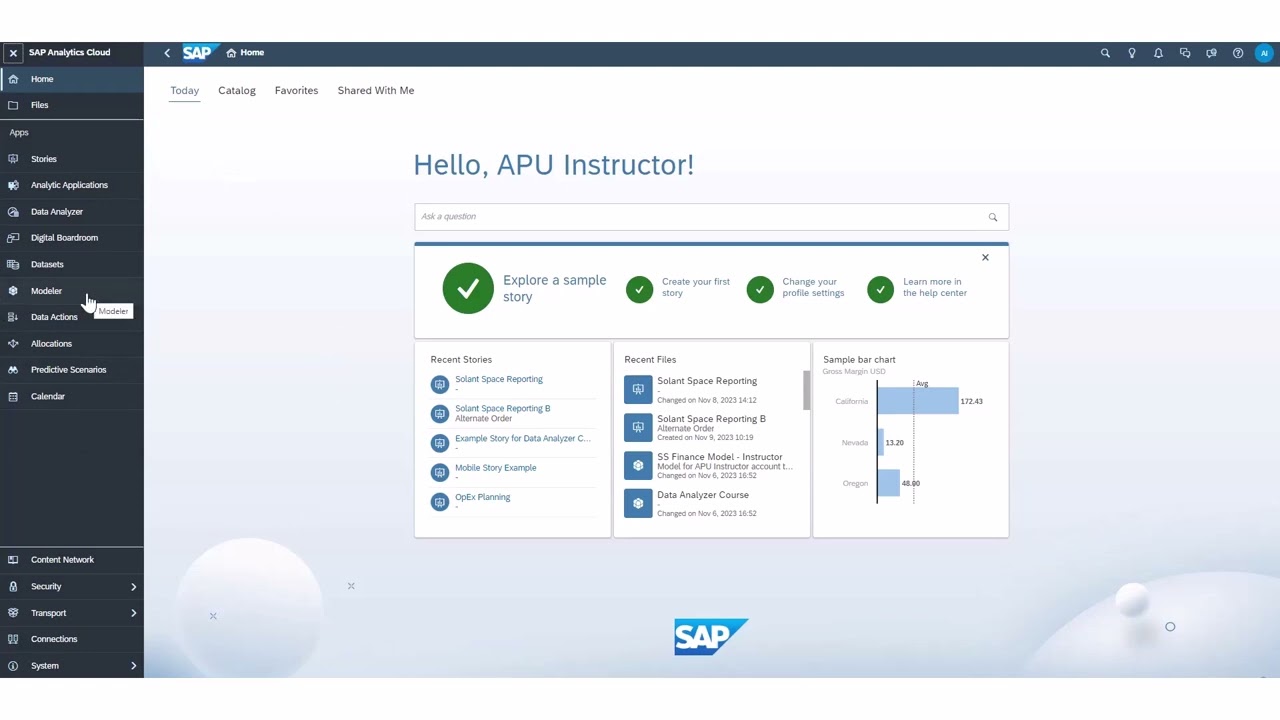This screenshot has height=720, width=1280.
Task: Open search from the header magnifier icon
Action: click(1105, 53)
